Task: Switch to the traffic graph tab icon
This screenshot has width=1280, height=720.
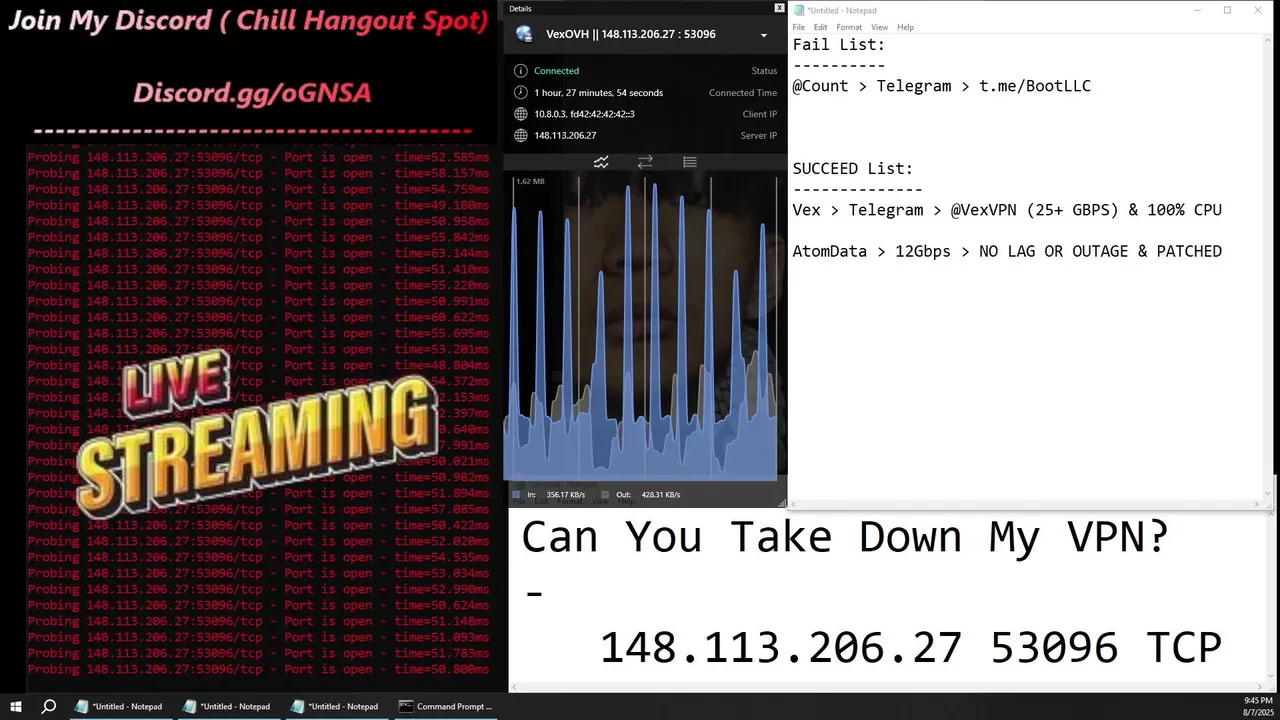Action: [601, 162]
